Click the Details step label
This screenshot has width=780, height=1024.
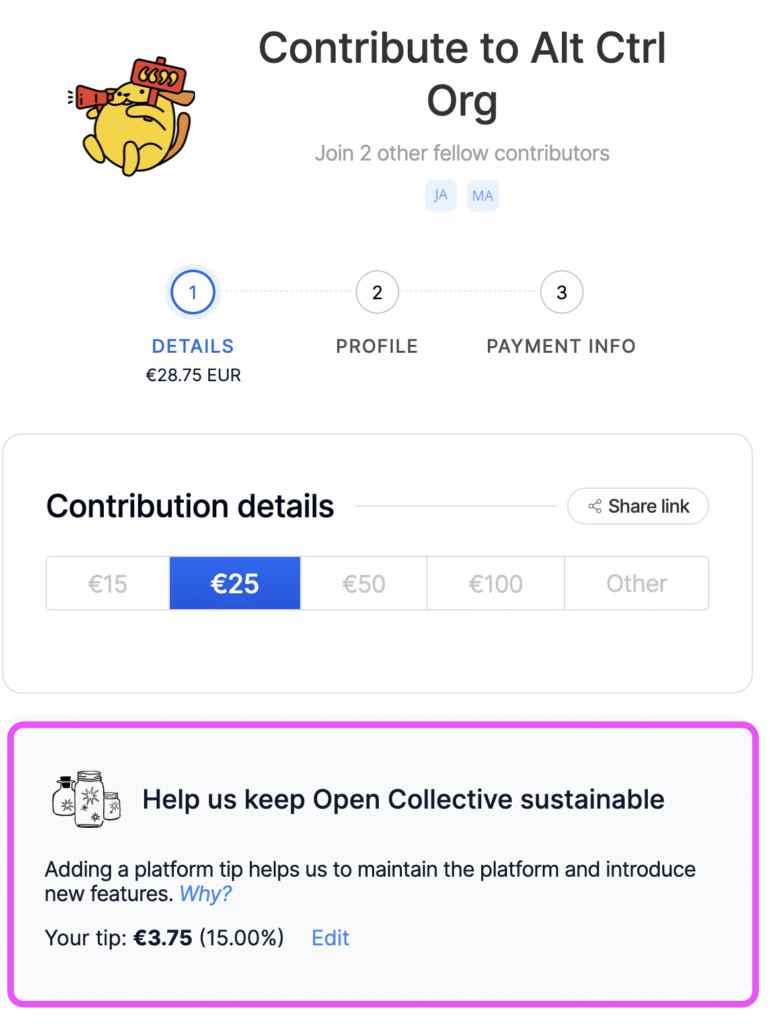(193, 347)
